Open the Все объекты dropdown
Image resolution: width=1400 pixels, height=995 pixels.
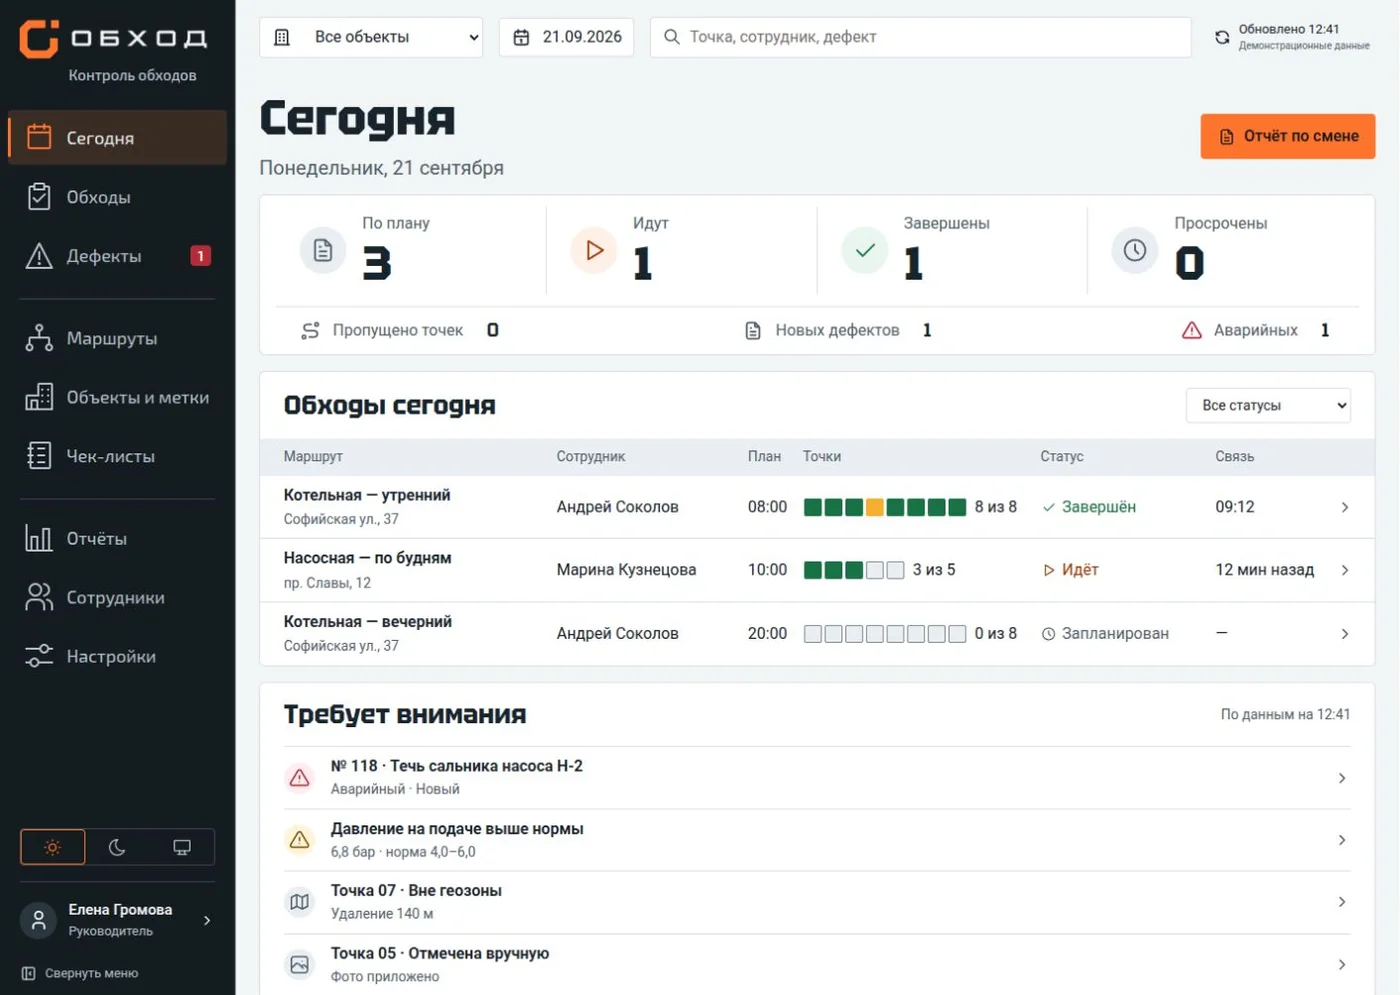click(371, 37)
